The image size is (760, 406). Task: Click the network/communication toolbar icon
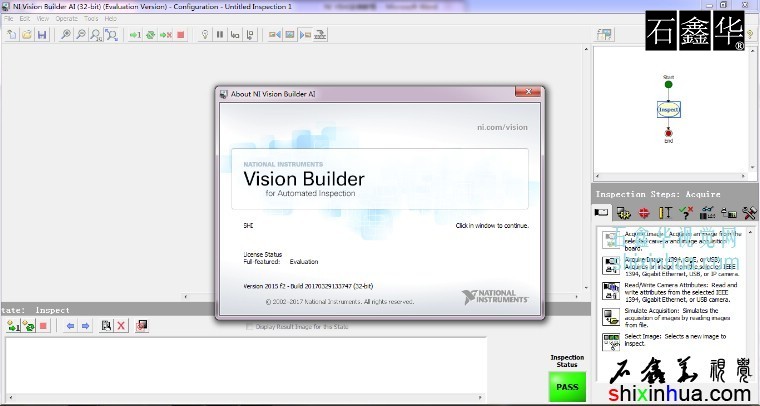(x=320, y=35)
